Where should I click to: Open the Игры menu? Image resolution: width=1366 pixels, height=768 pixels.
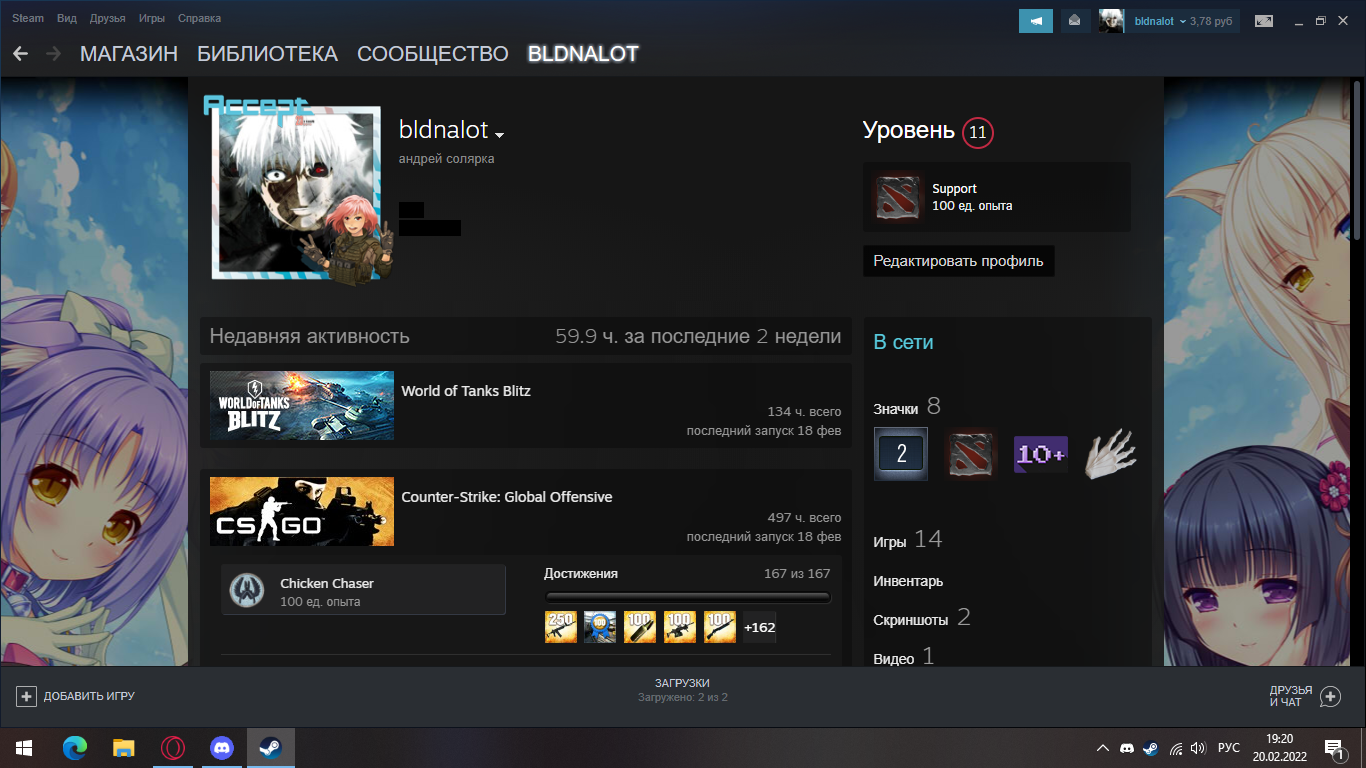152,19
